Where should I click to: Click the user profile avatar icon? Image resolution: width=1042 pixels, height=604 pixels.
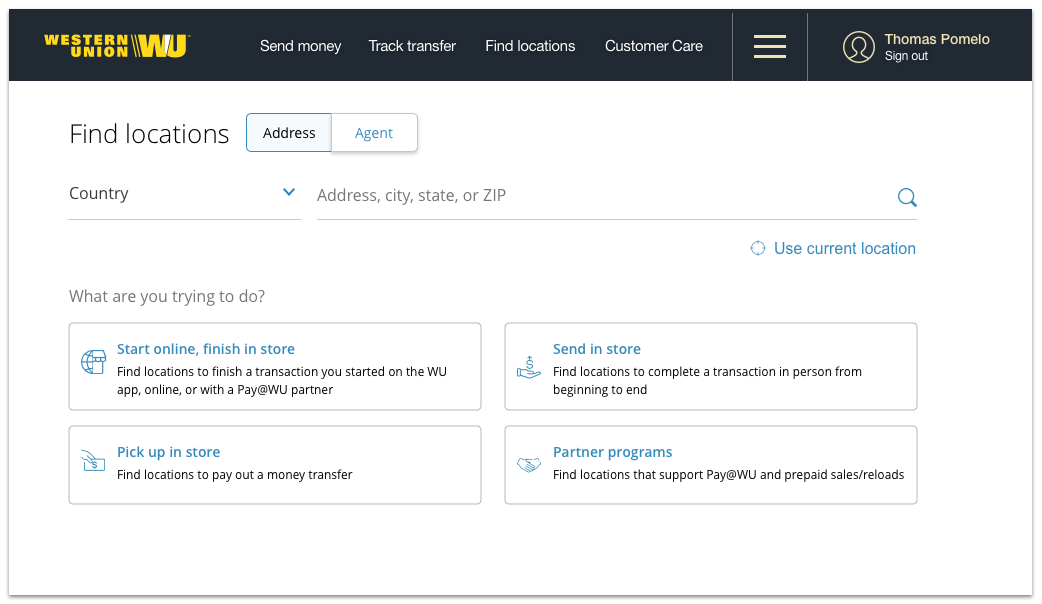859,47
